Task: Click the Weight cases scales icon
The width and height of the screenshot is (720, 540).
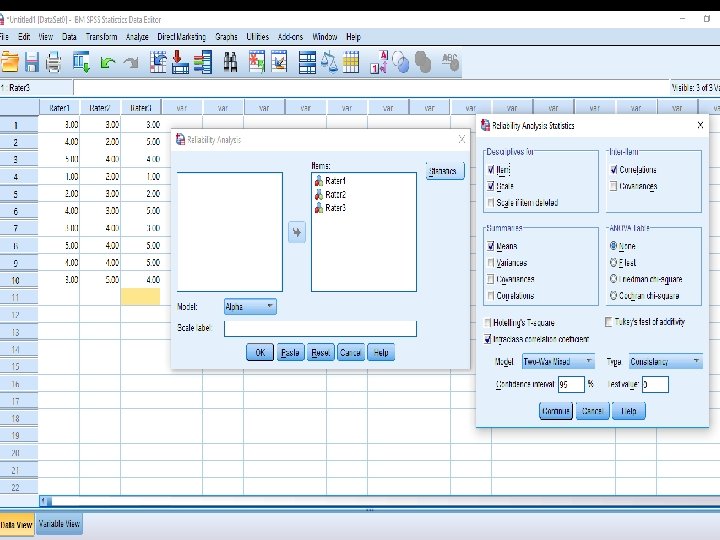Action: [x=329, y=62]
